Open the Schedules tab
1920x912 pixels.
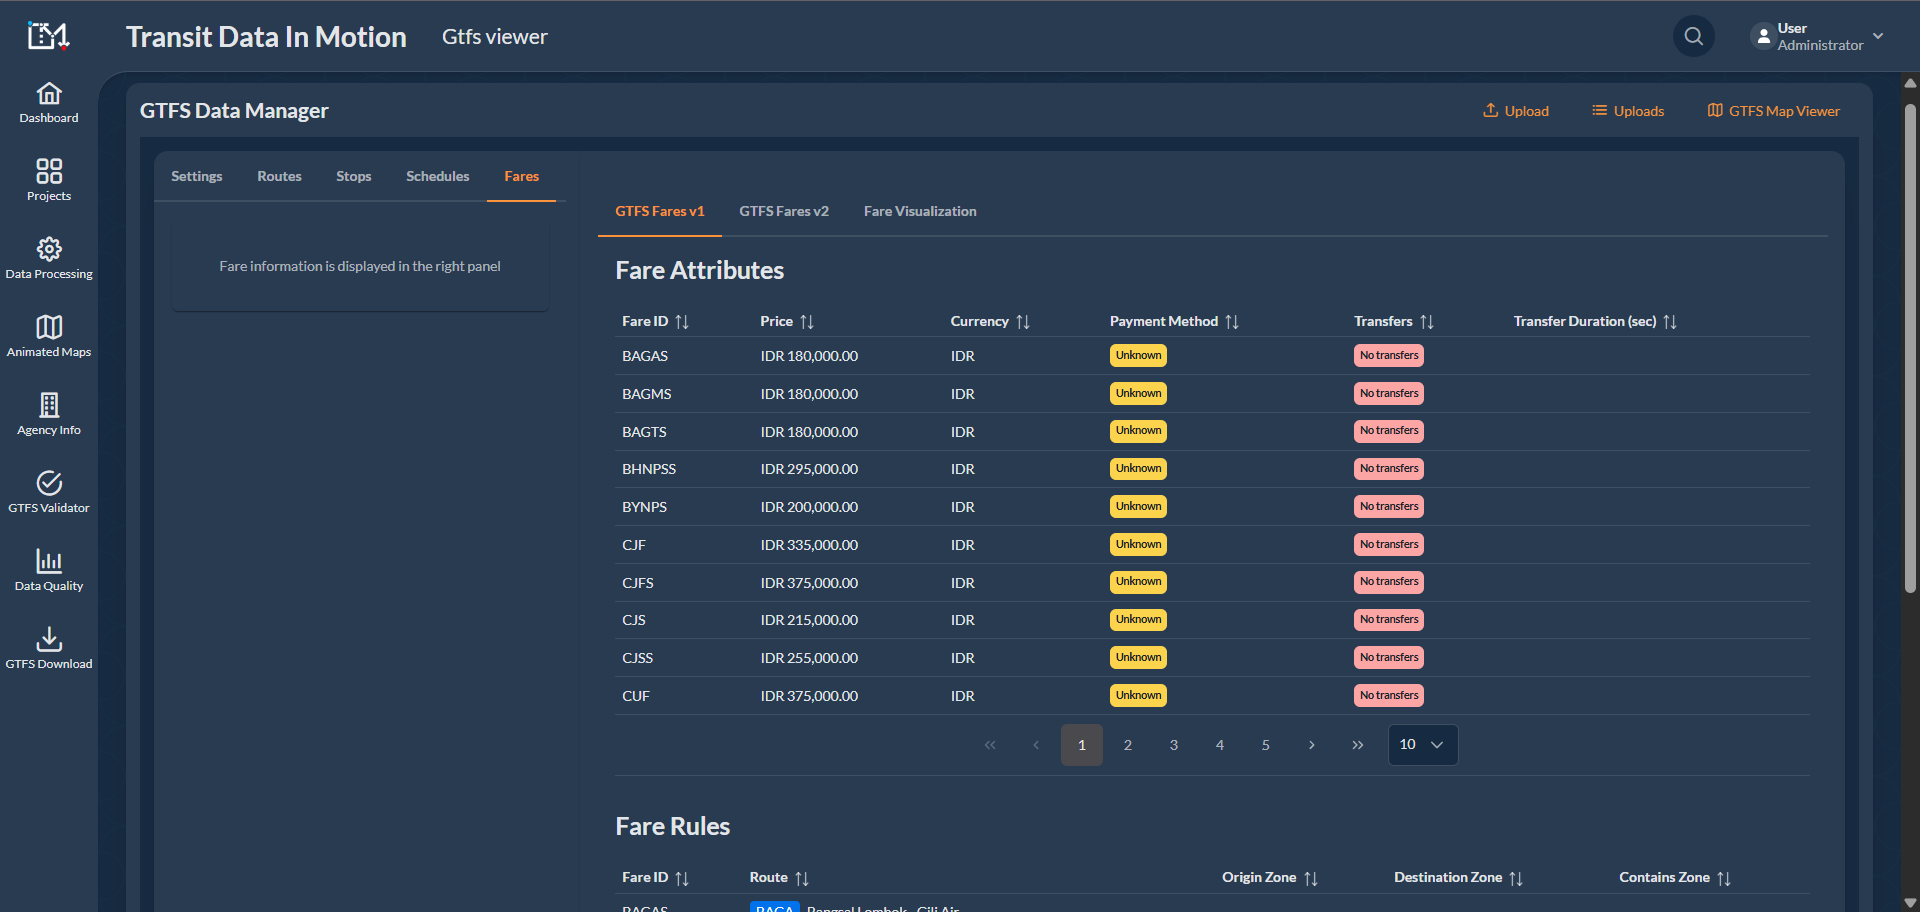[437, 176]
